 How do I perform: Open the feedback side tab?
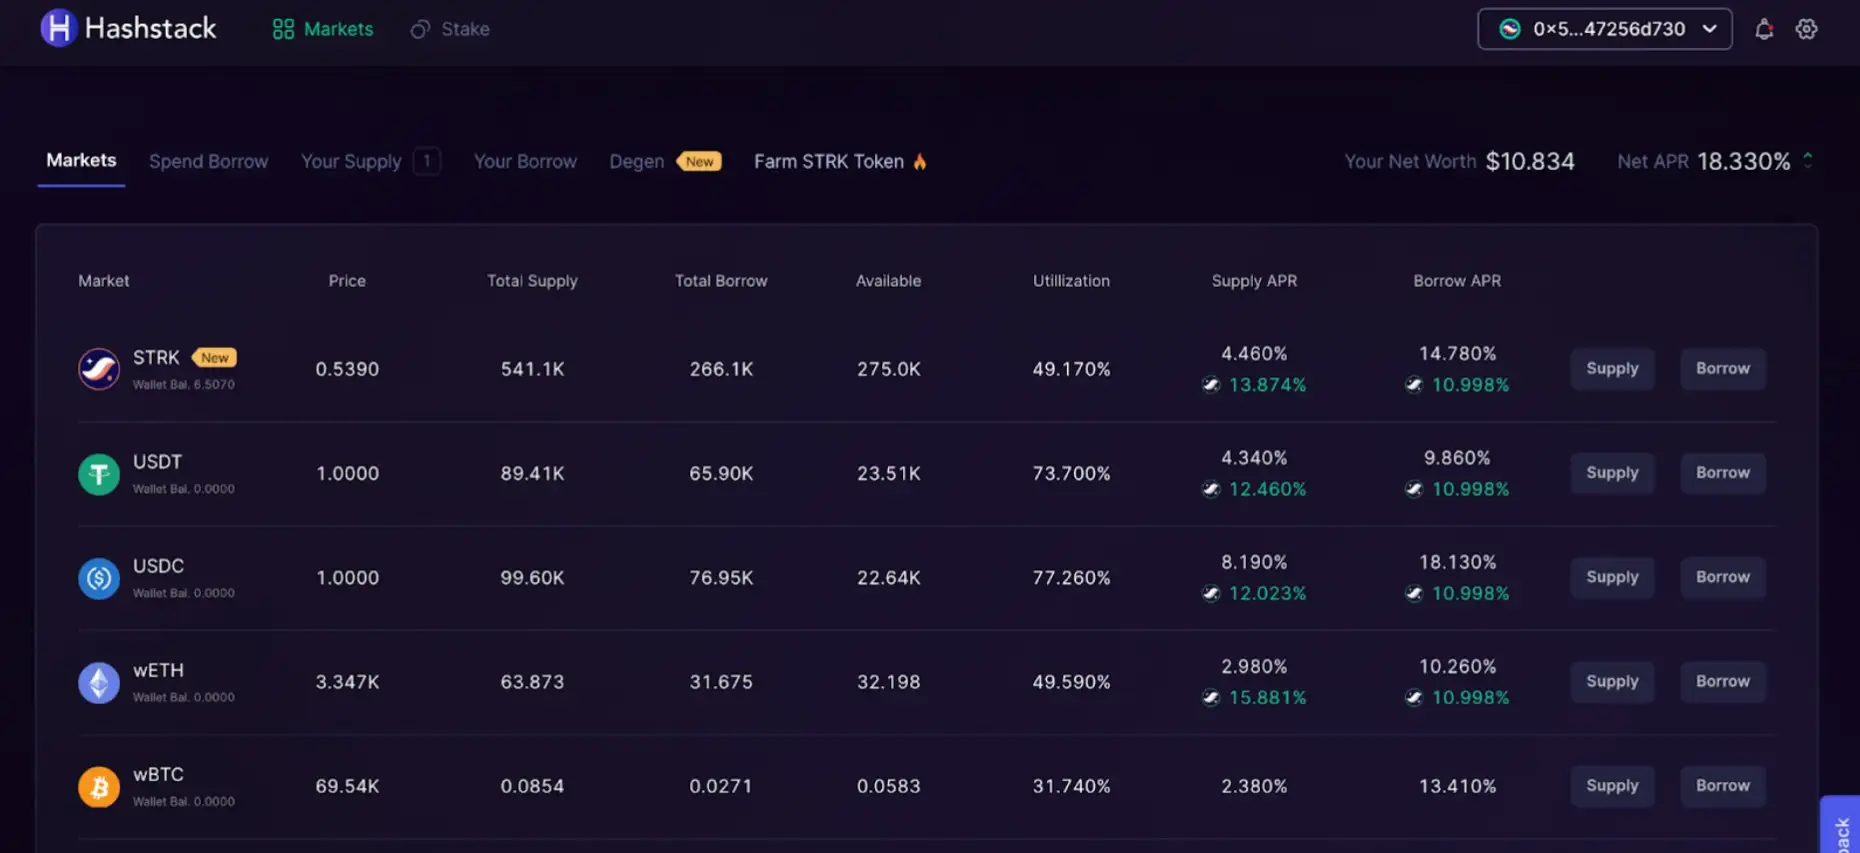tap(1841, 828)
